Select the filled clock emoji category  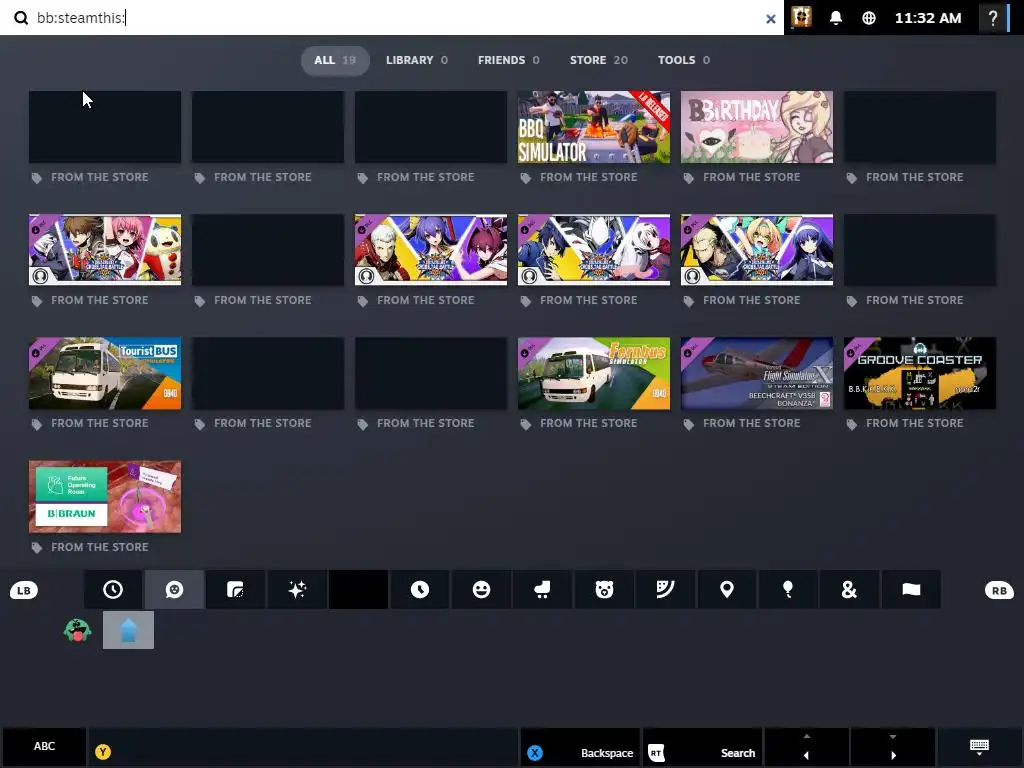tap(420, 590)
